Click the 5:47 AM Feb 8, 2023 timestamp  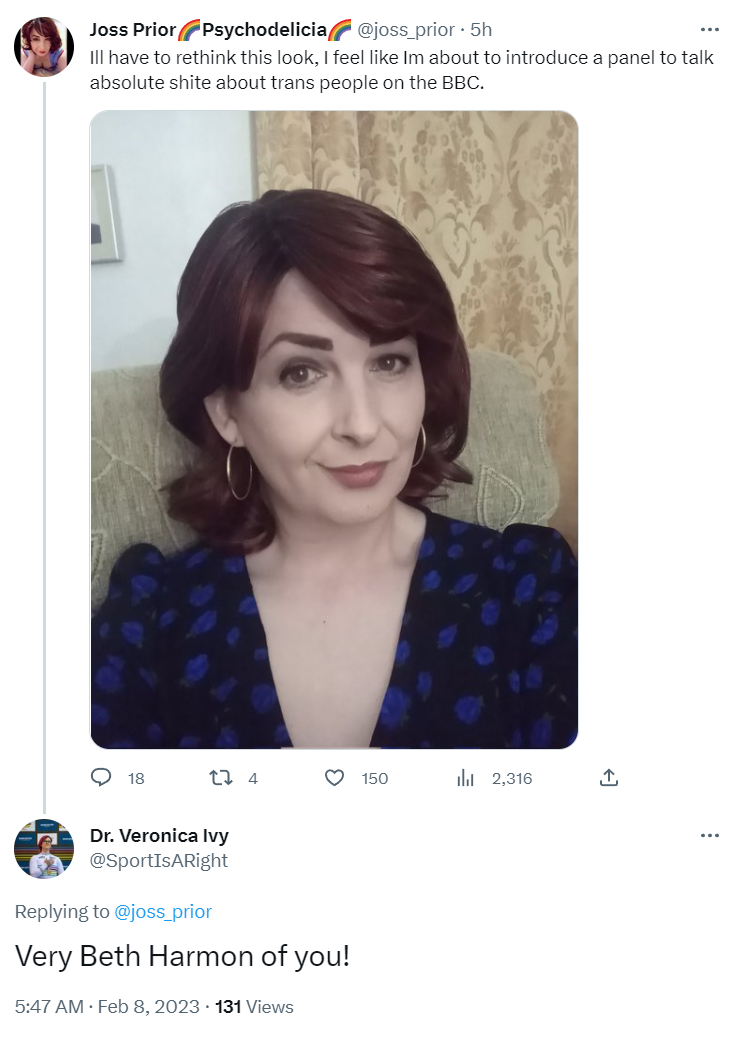coord(107,1006)
